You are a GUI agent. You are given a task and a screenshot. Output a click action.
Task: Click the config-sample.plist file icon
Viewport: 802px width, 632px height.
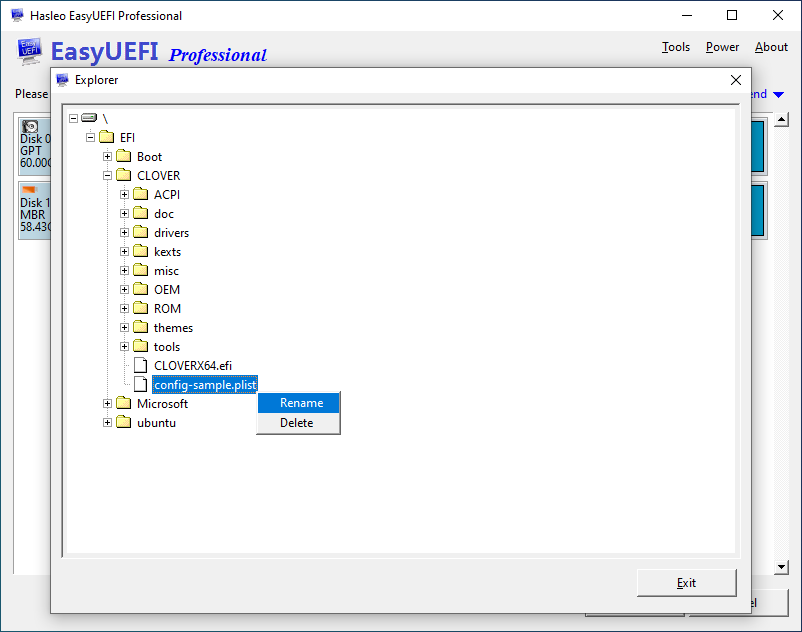(x=140, y=384)
